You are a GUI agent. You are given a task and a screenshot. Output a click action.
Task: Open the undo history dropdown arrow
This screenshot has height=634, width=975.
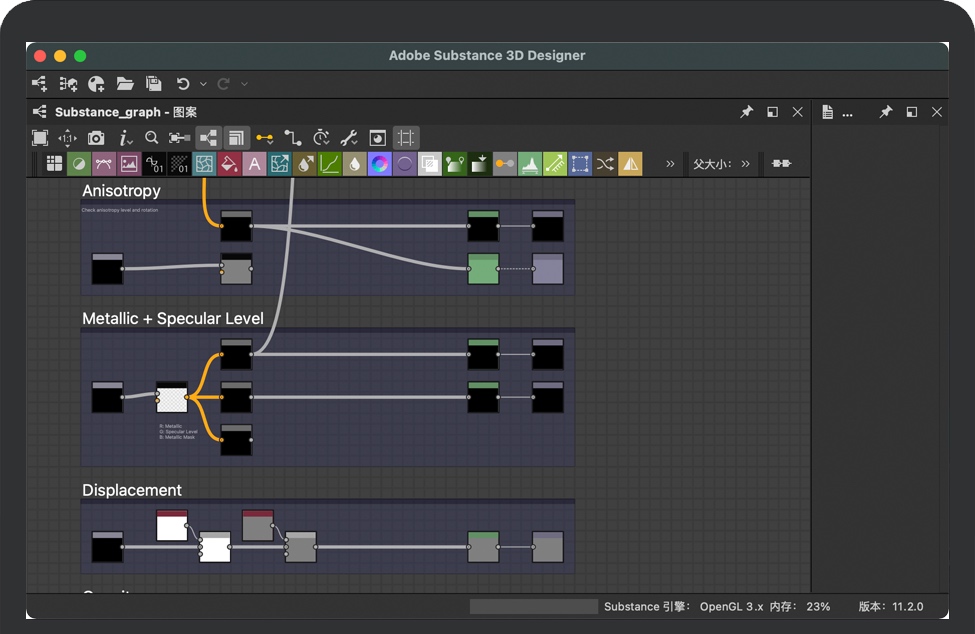[x=203, y=84]
